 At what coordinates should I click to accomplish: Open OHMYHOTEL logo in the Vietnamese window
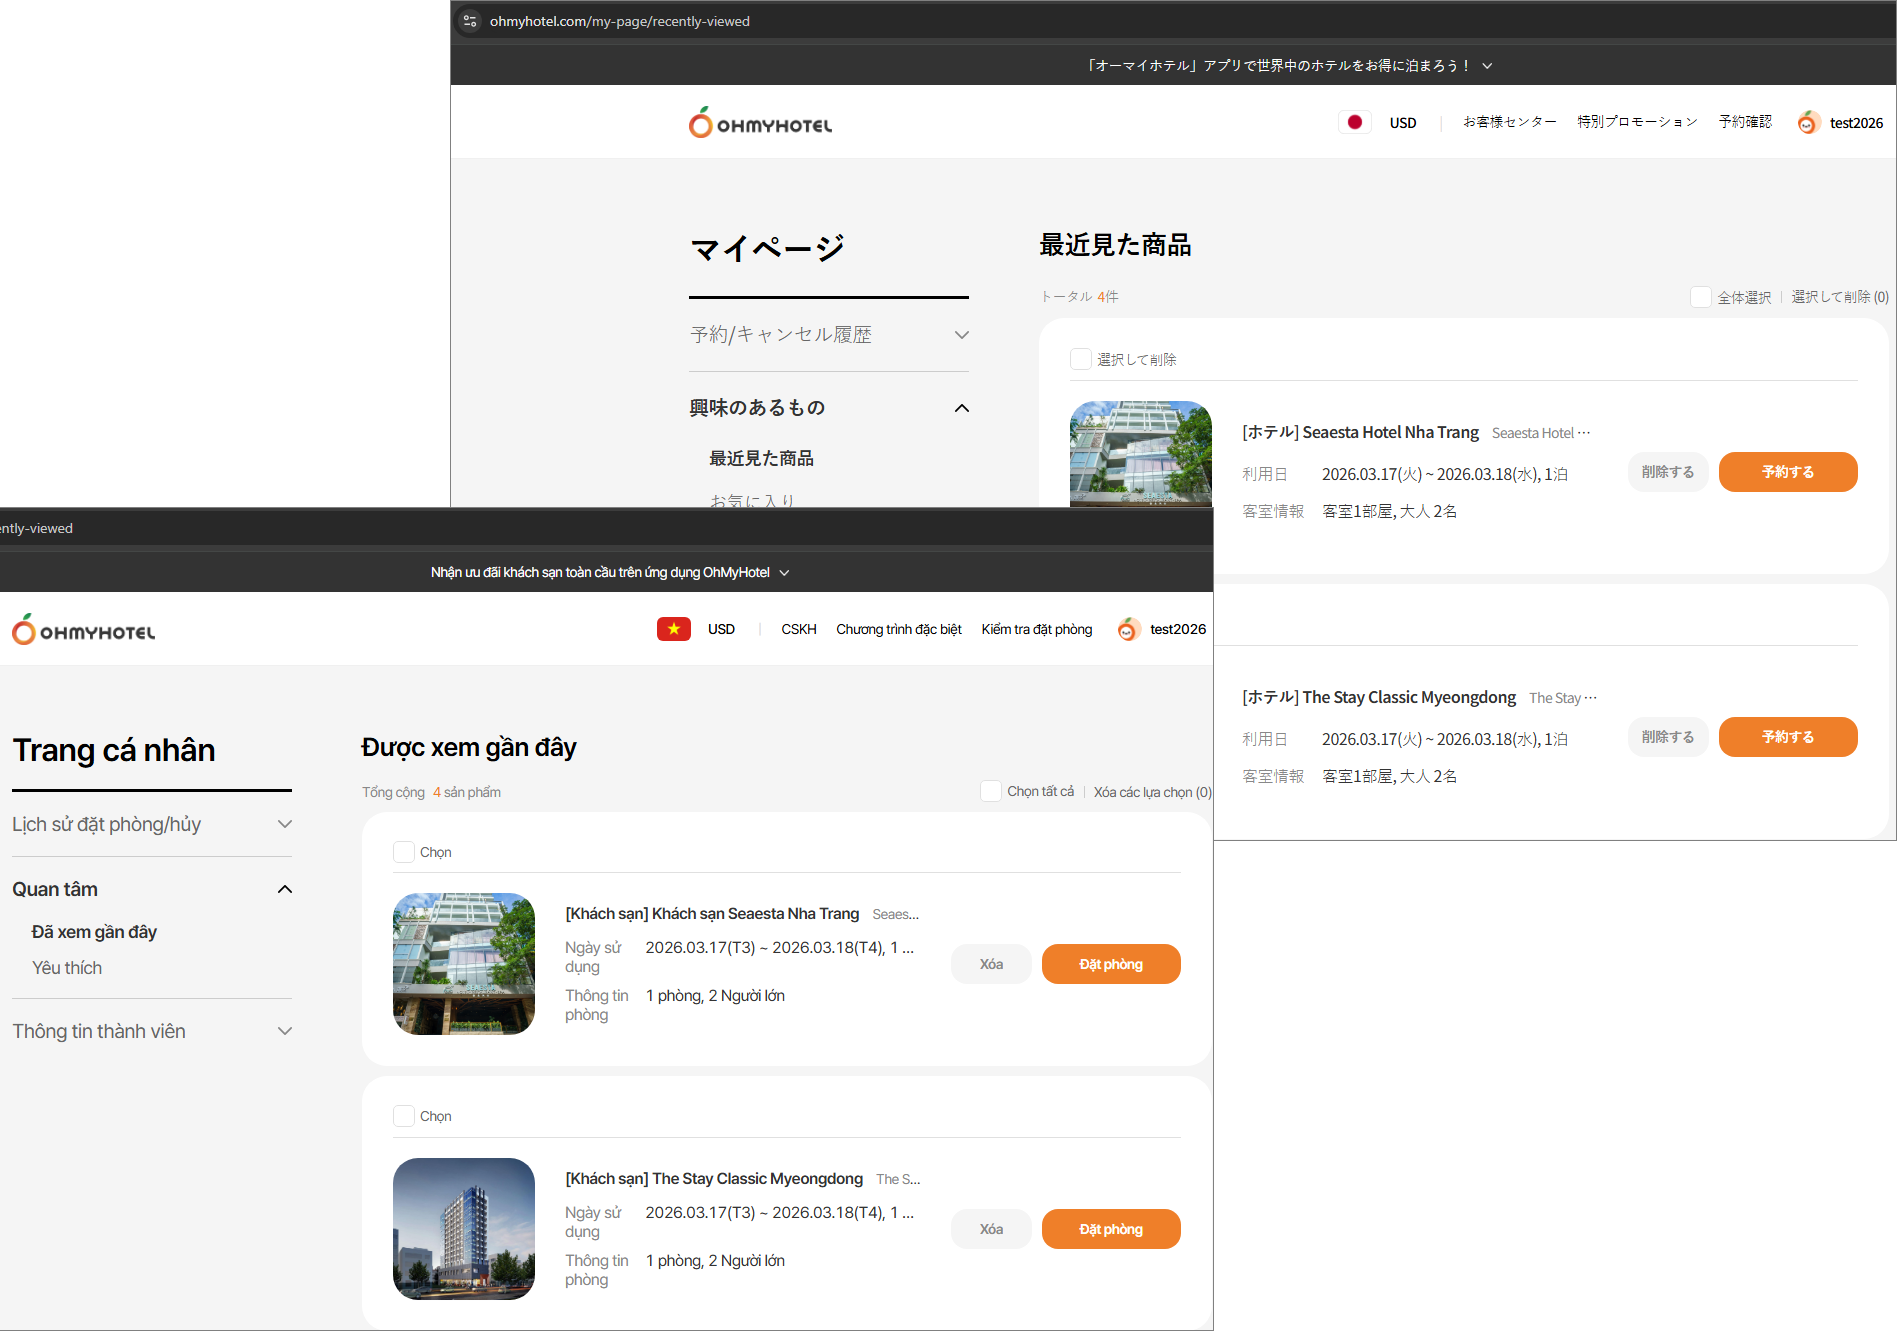(x=84, y=630)
